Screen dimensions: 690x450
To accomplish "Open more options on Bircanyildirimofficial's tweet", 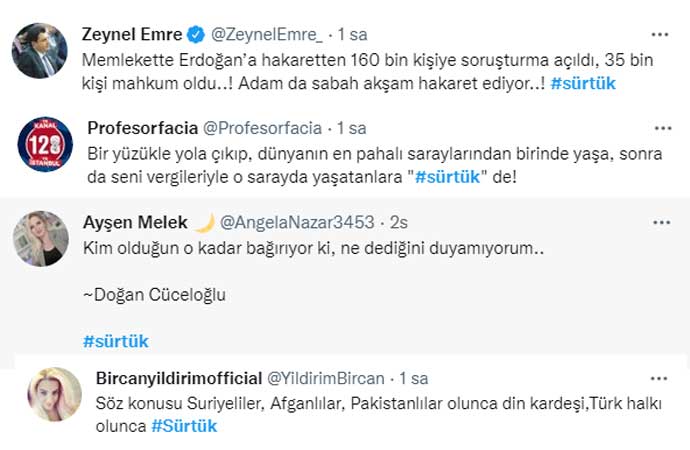I will click(659, 378).
